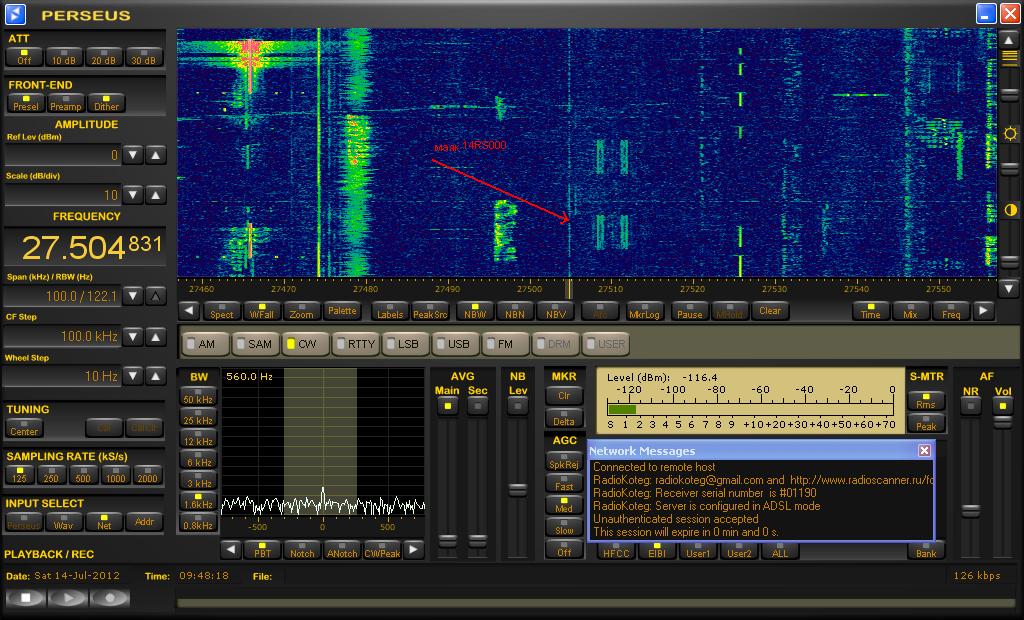Increase the Scale dB/div value
This screenshot has height=620, width=1024.
[155, 195]
